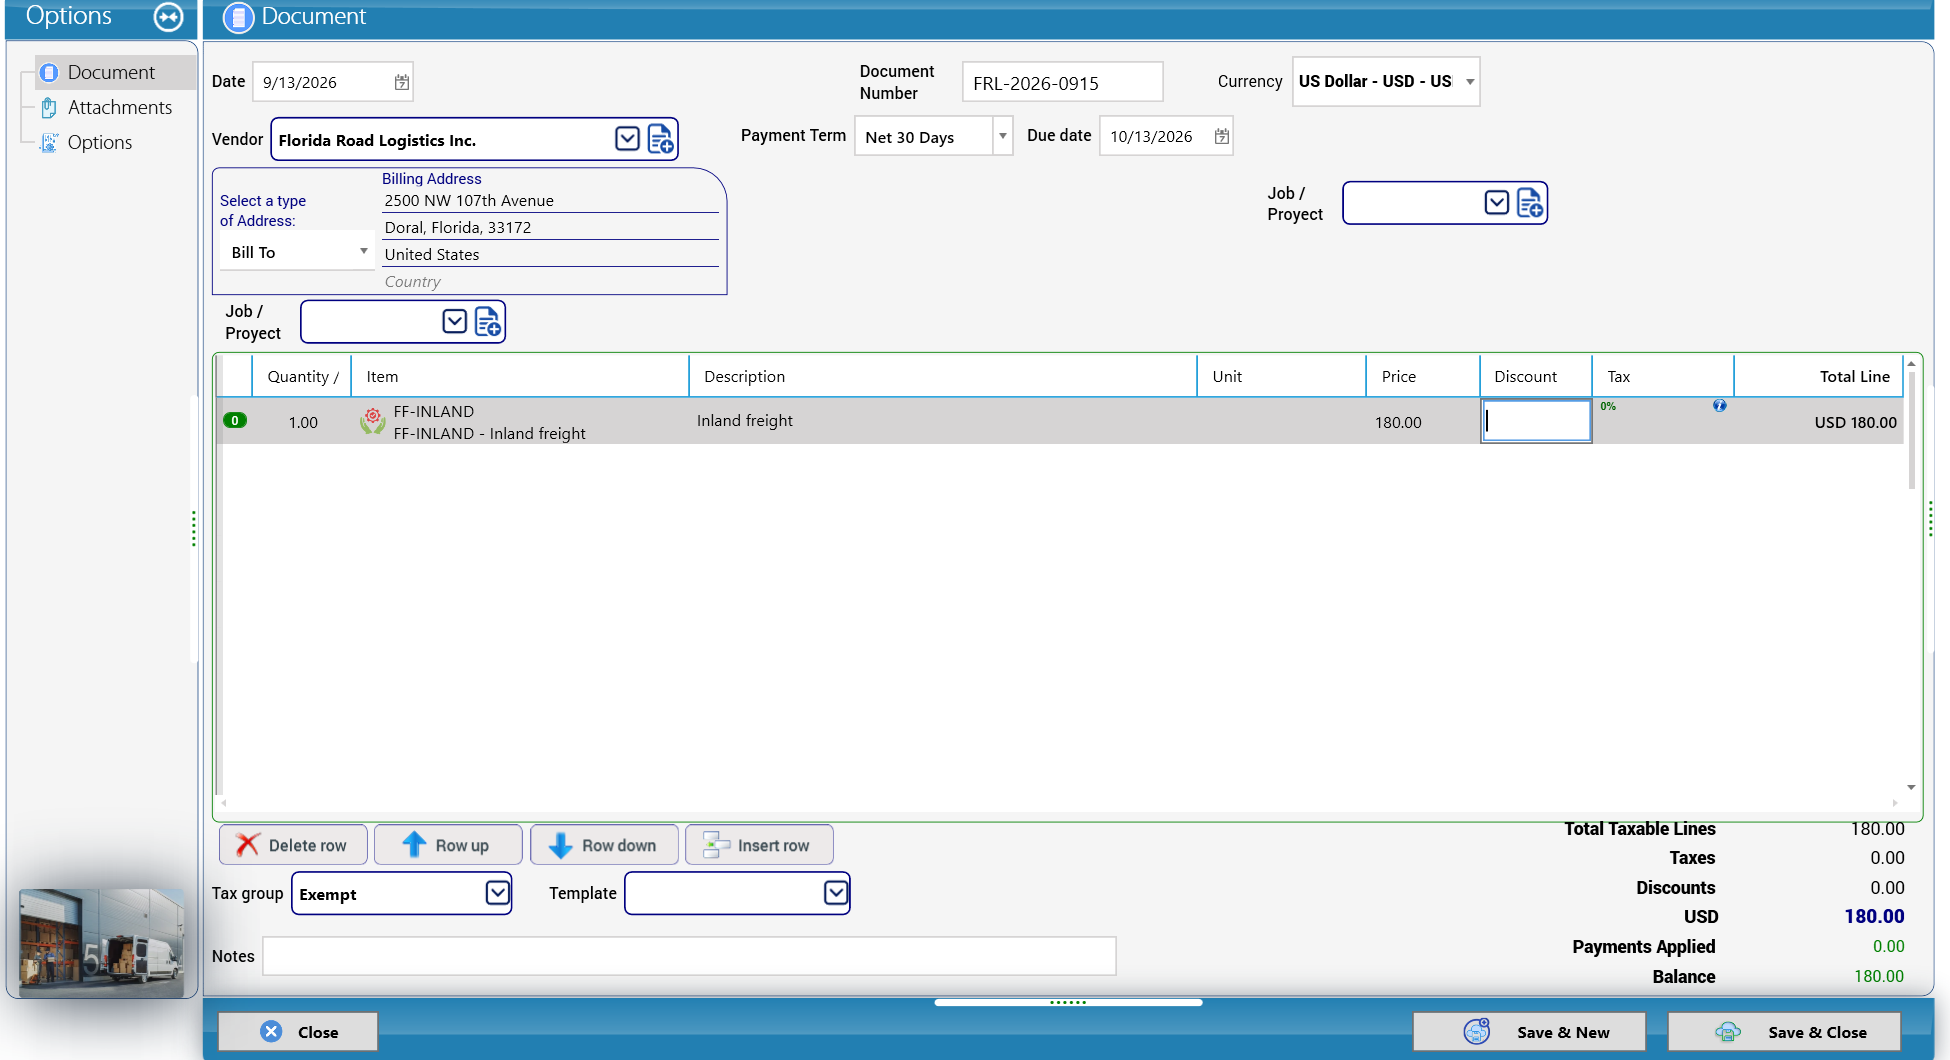Move the line with Row up
1950x1060 pixels.
pos(448,845)
